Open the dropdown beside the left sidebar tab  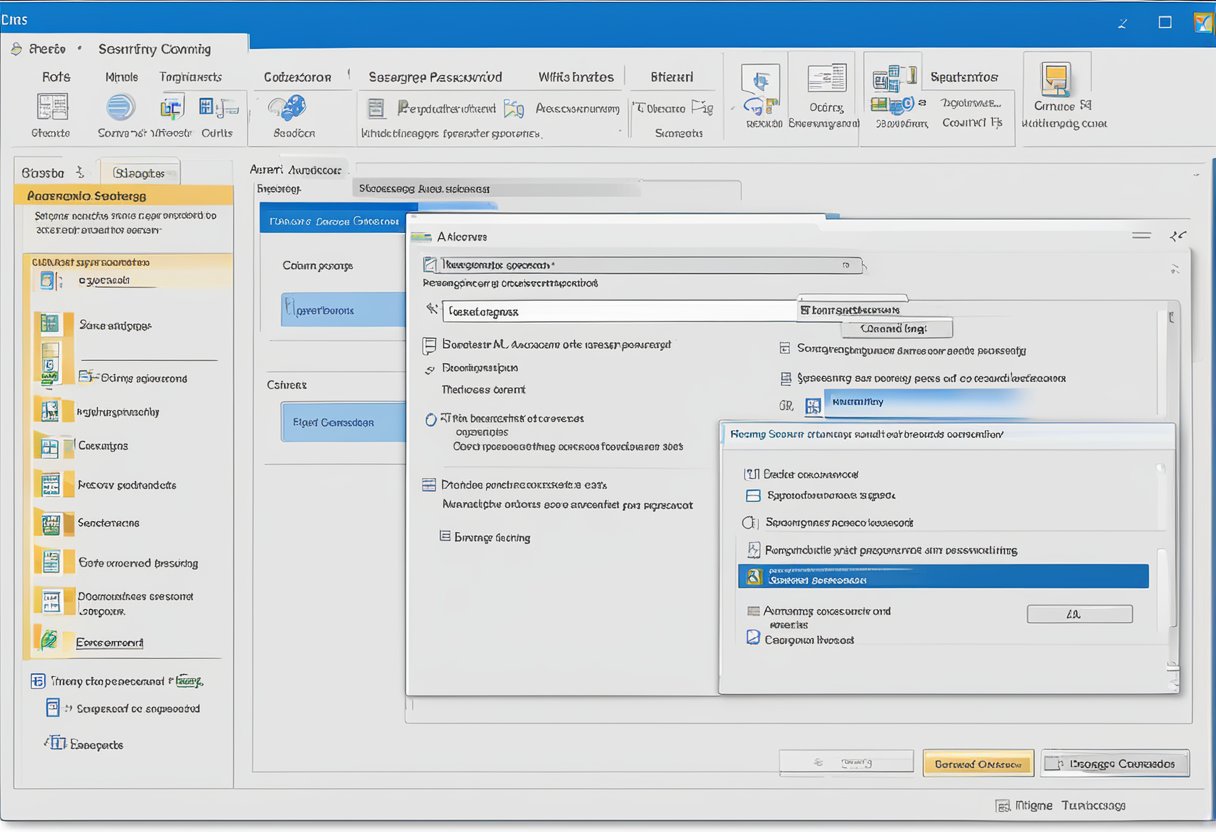[80, 171]
